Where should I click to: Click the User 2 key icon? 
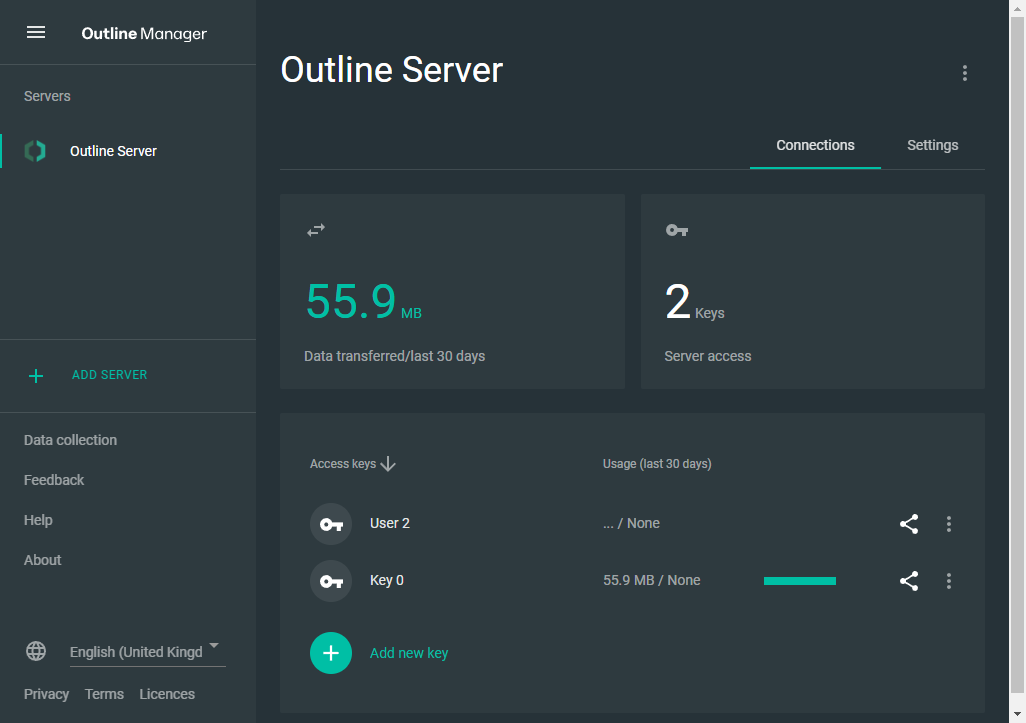[x=331, y=524]
